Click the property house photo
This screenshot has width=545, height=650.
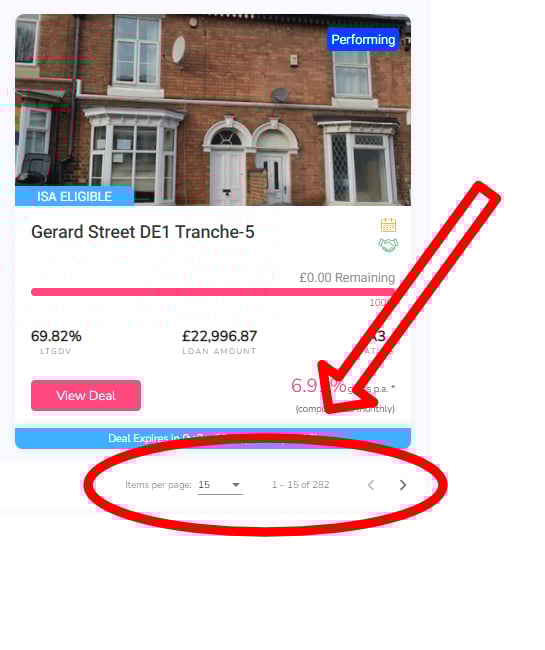pyautogui.click(x=213, y=110)
